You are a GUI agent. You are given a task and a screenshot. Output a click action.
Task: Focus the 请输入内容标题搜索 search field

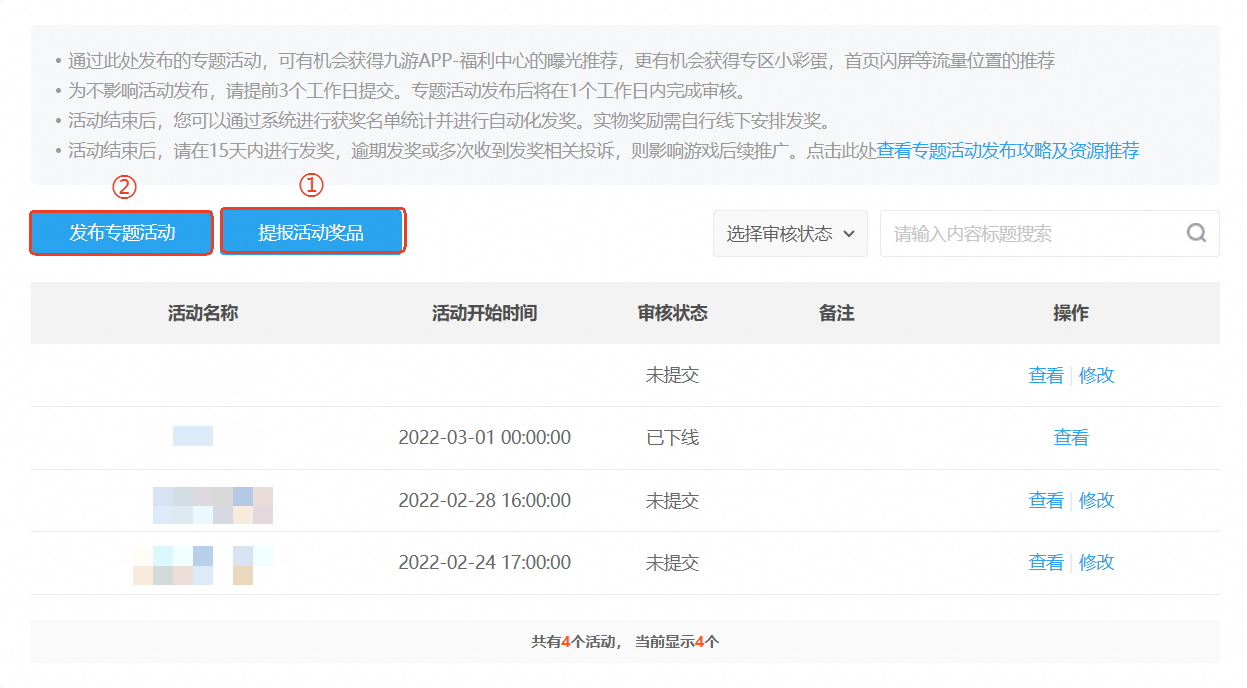click(1030, 233)
